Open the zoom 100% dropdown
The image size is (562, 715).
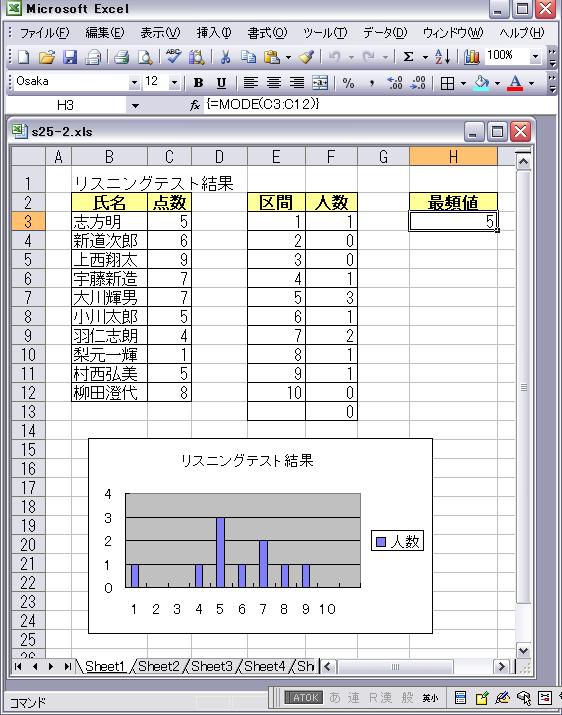(x=535, y=57)
